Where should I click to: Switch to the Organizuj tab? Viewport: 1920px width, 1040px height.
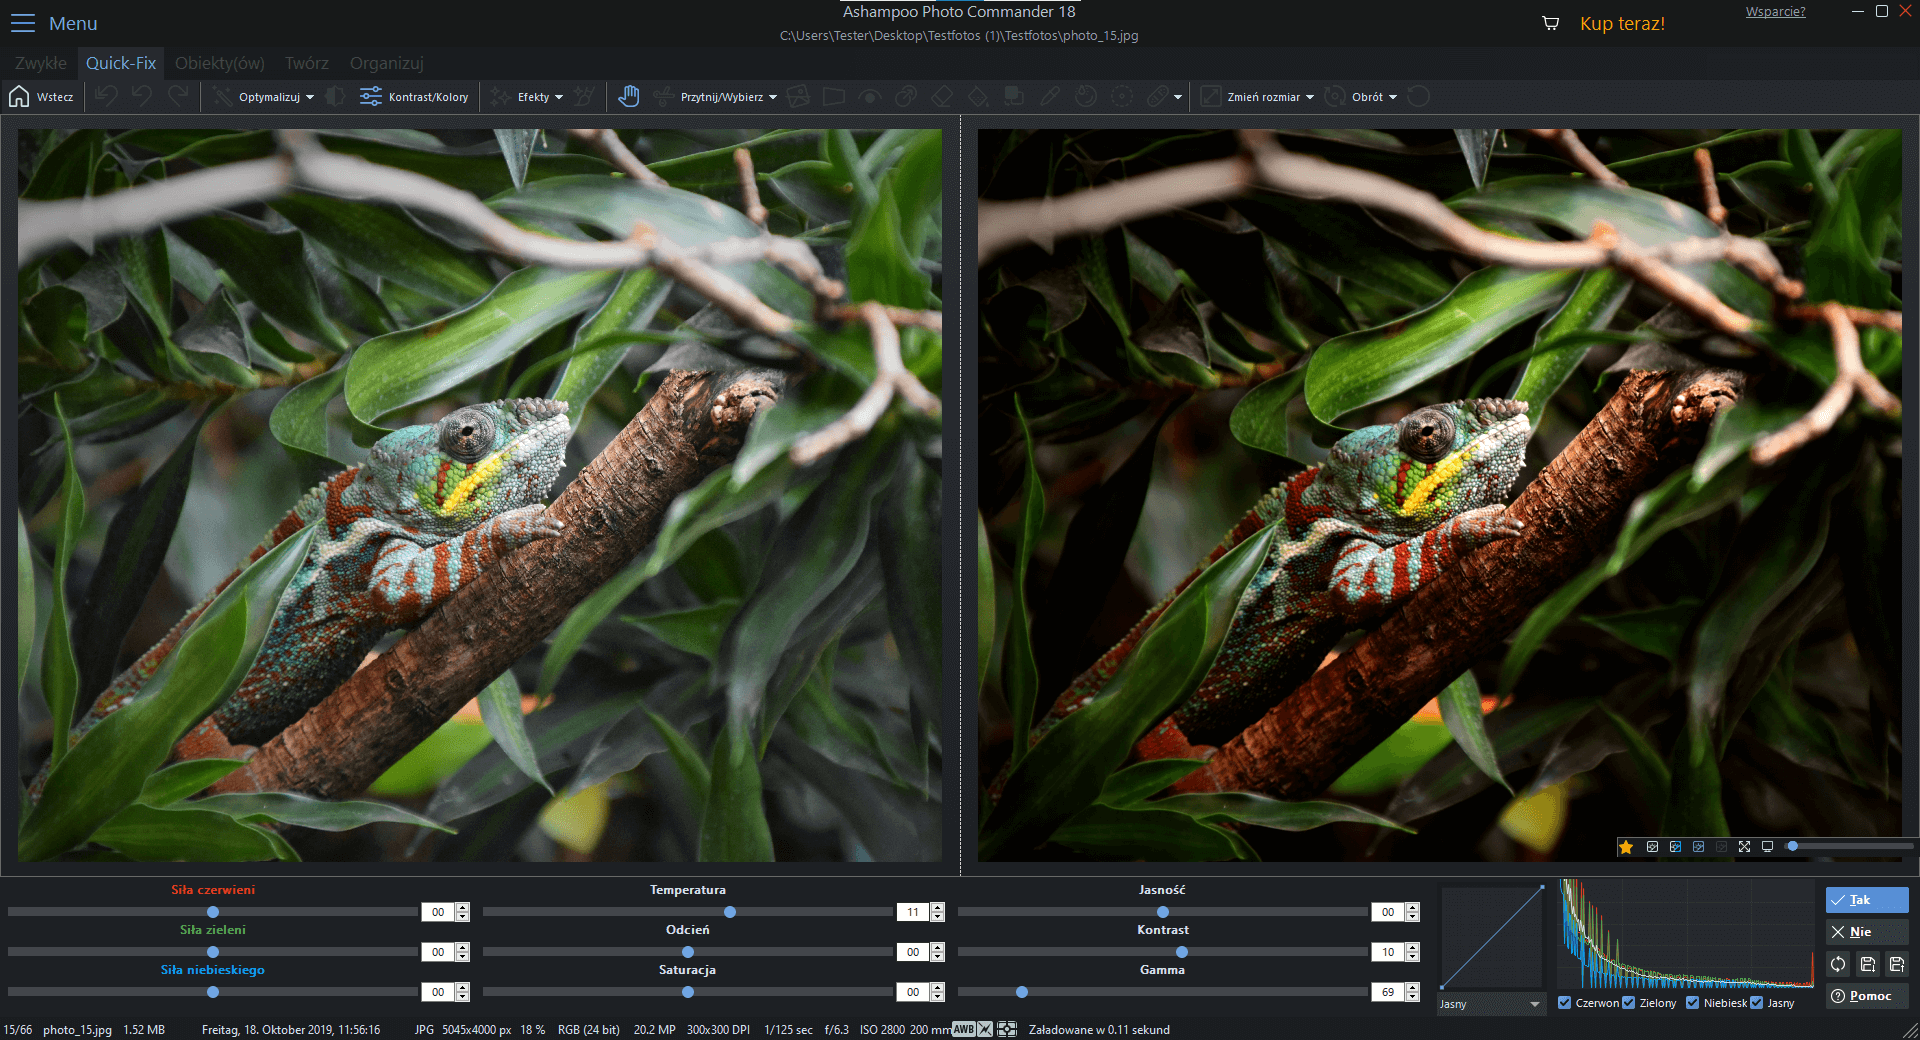(x=386, y=63)
